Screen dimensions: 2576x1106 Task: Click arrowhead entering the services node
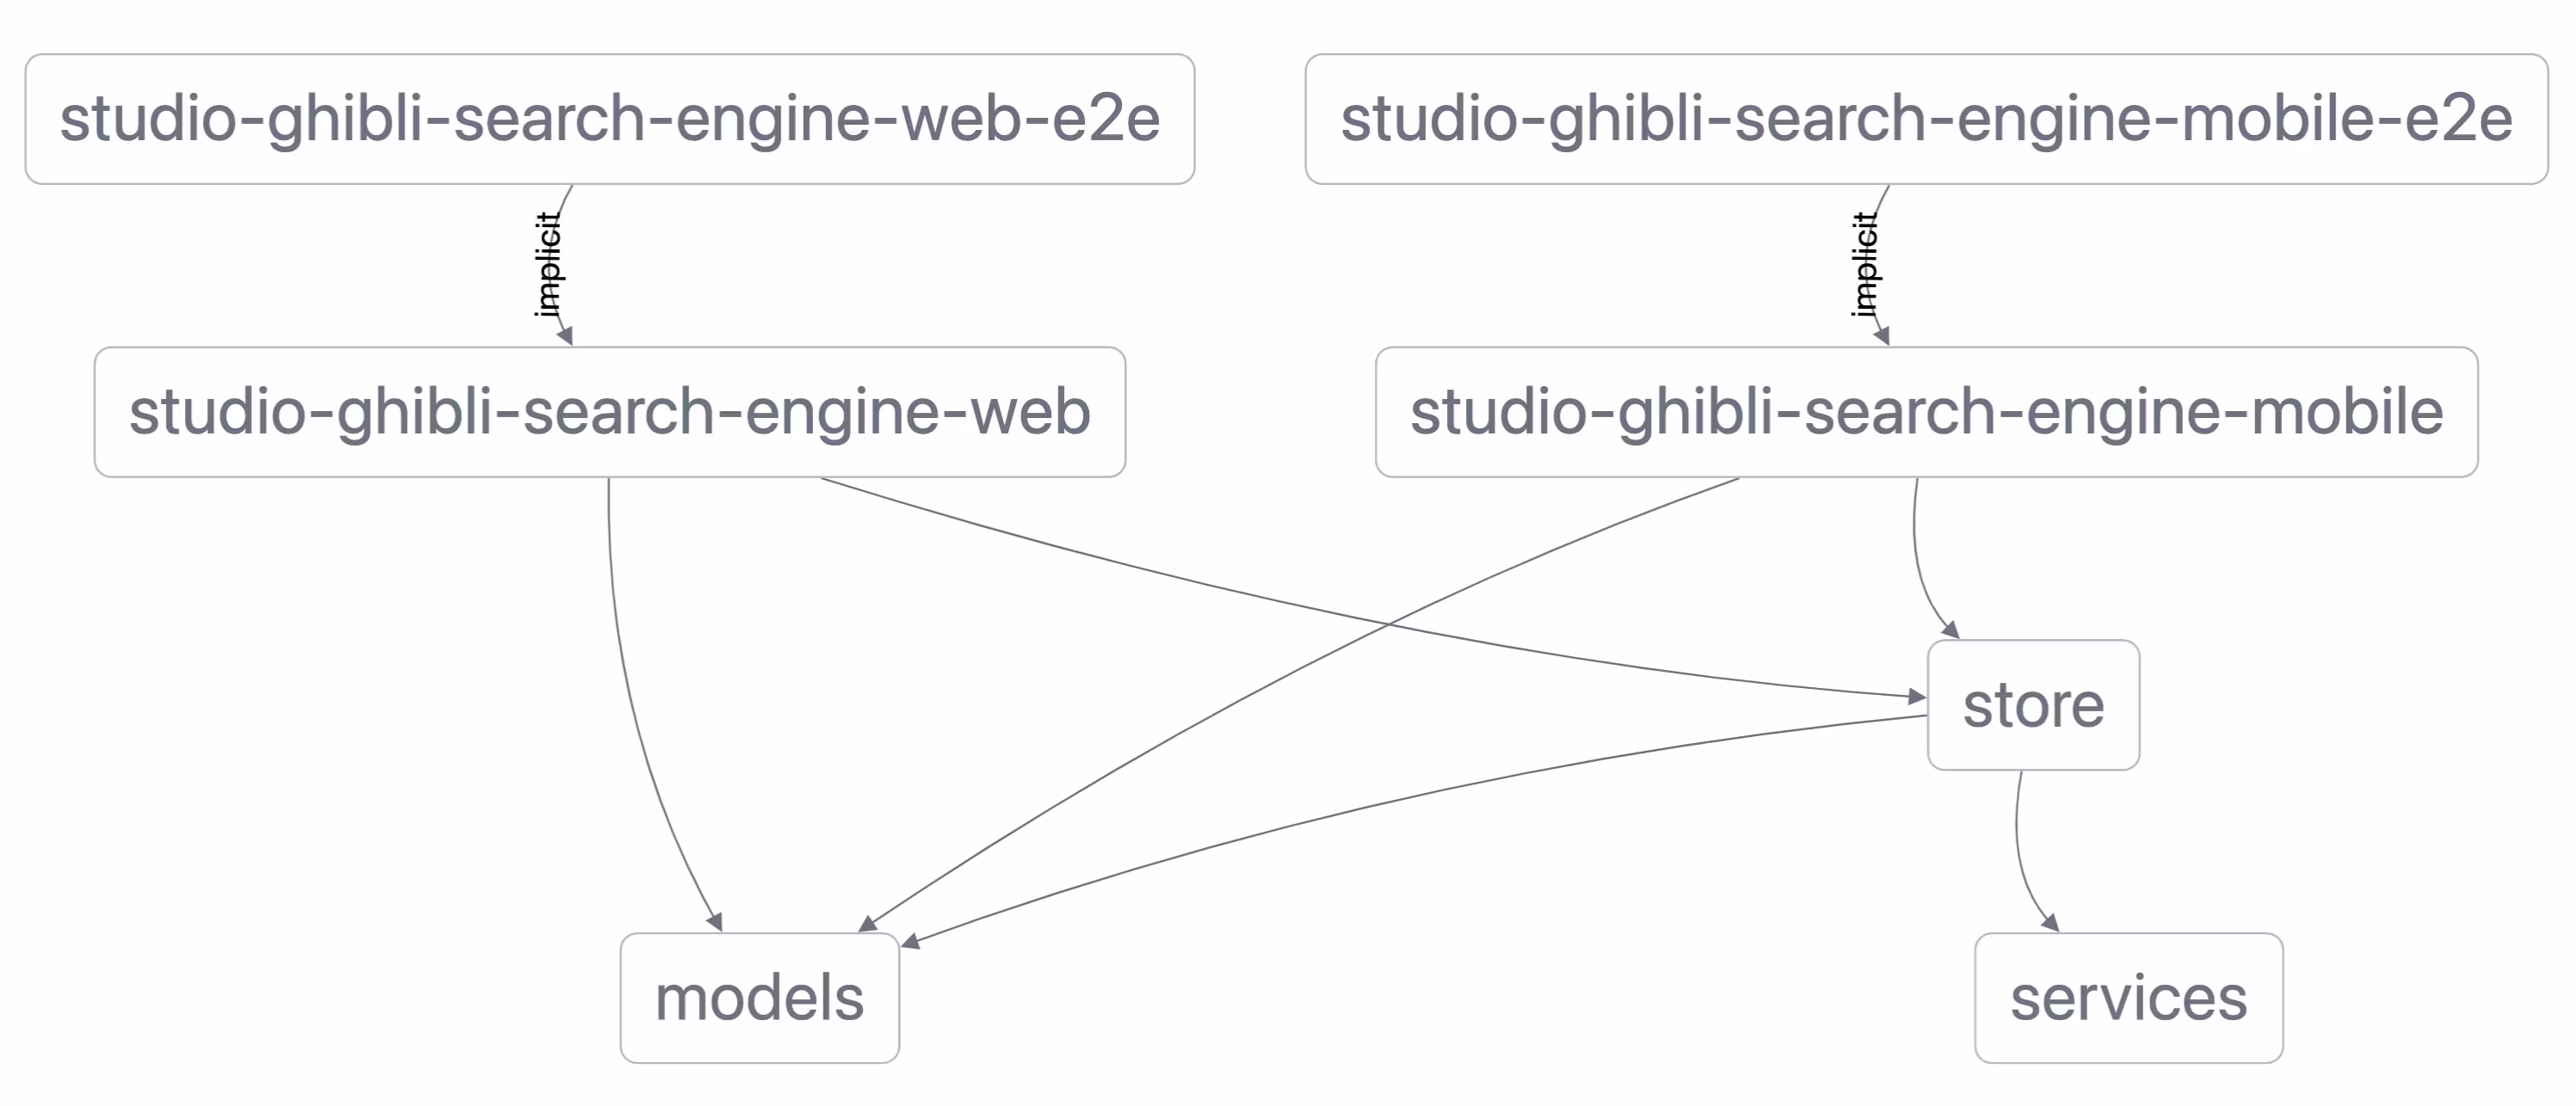click(x=2050, y=922)
